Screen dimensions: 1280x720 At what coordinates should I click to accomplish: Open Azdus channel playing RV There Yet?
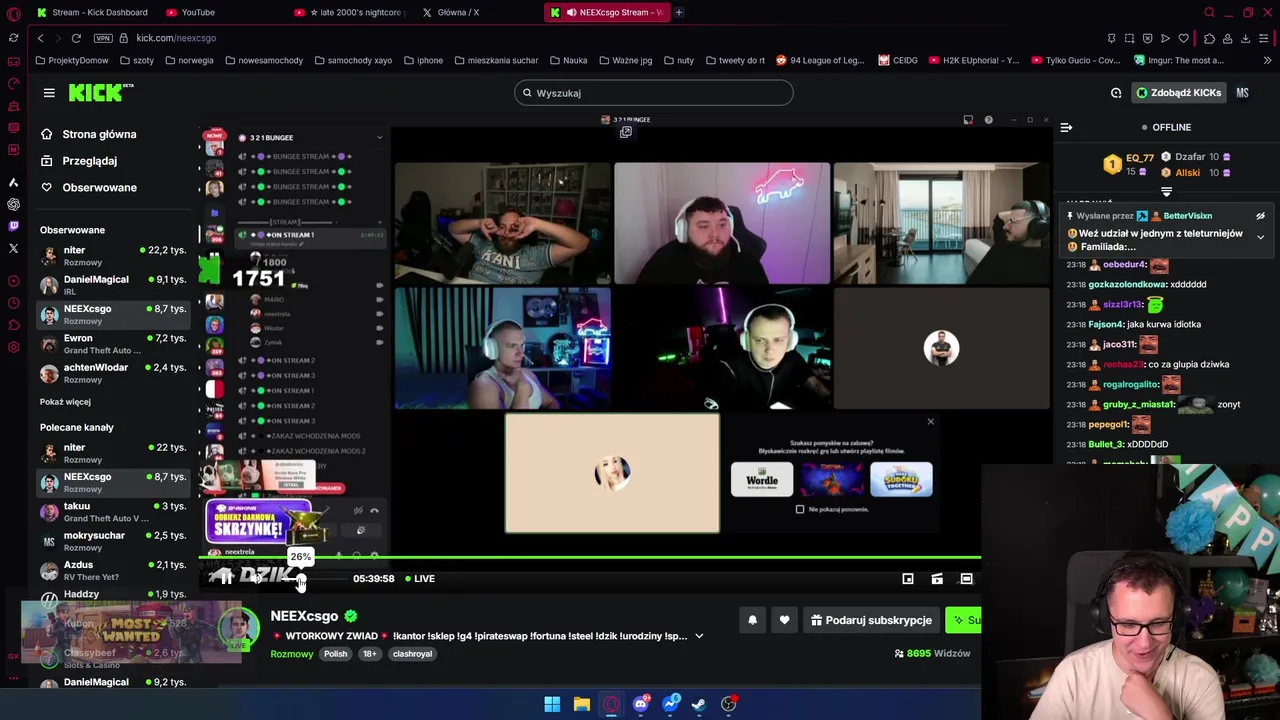click(x=114, y=570)
